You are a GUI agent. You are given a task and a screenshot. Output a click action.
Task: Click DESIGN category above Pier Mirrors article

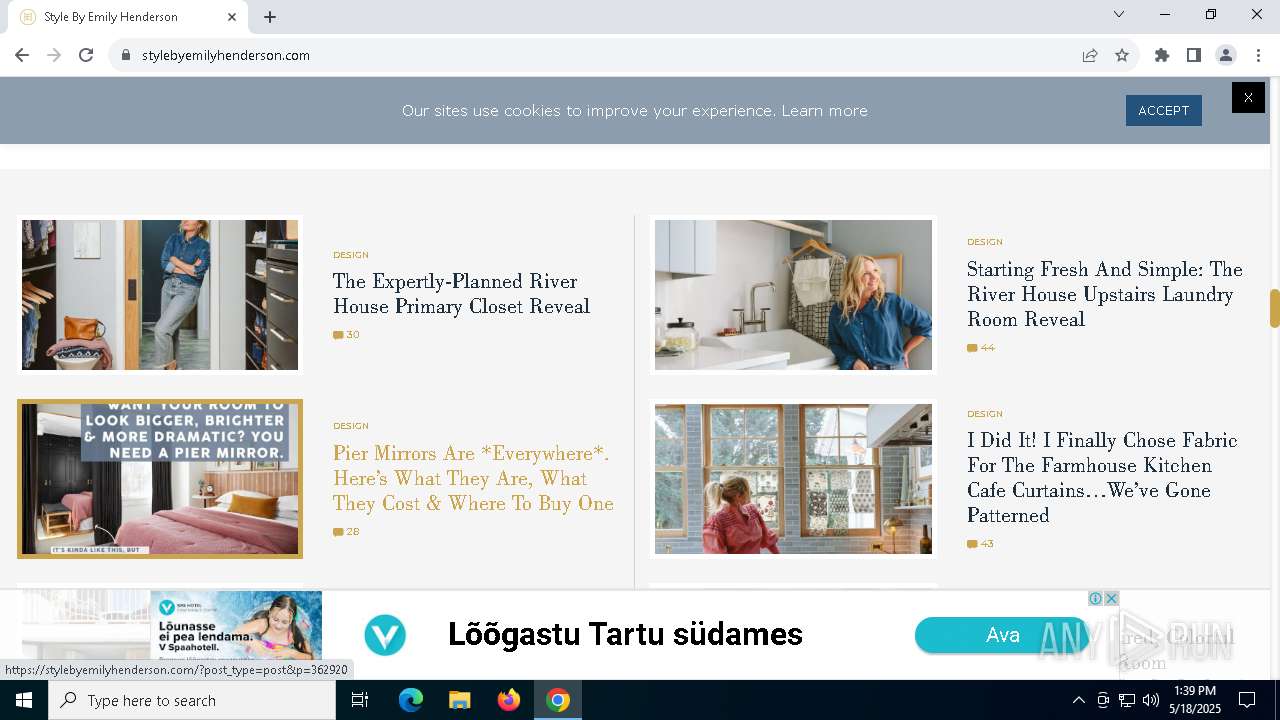(x=351, y=426)
